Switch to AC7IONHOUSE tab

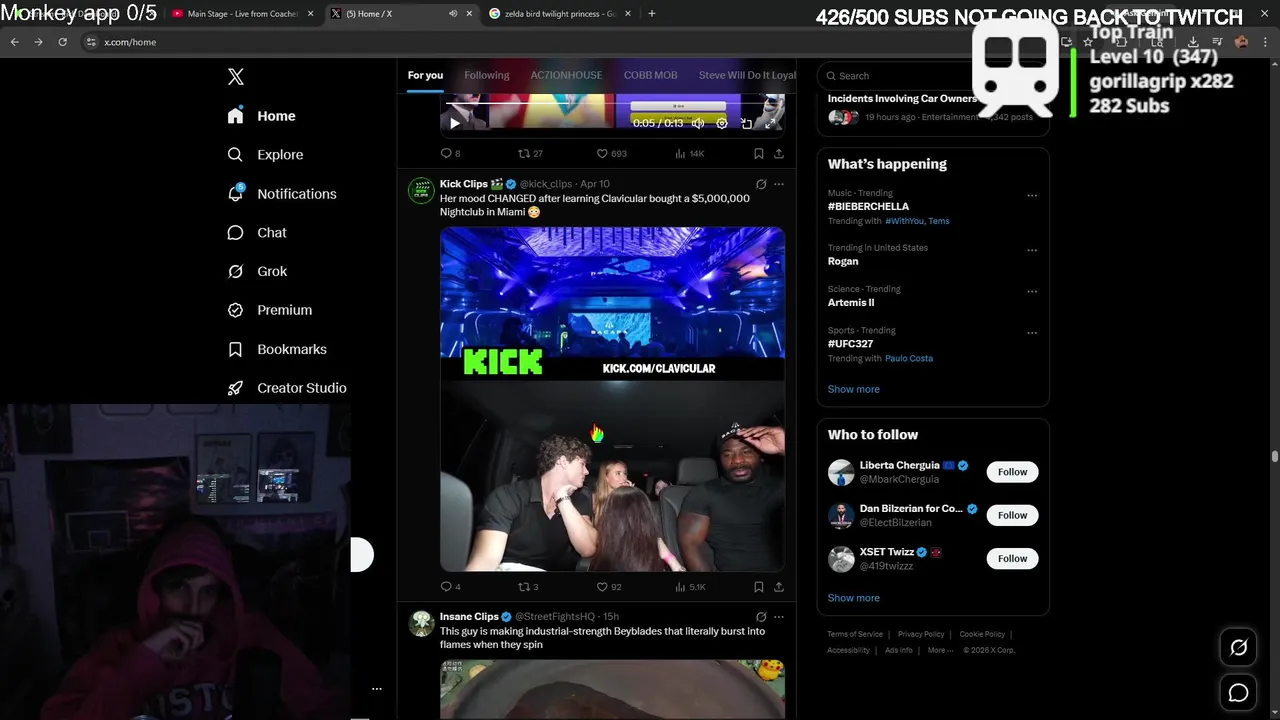pos(566,75)
